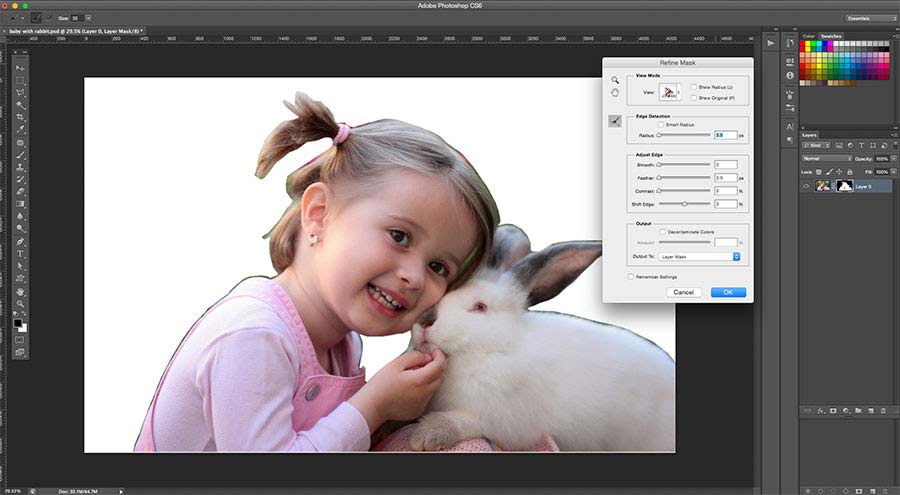Select the Move tool in the toolbar
Viewport: 900px width, 495px height.
21,67
